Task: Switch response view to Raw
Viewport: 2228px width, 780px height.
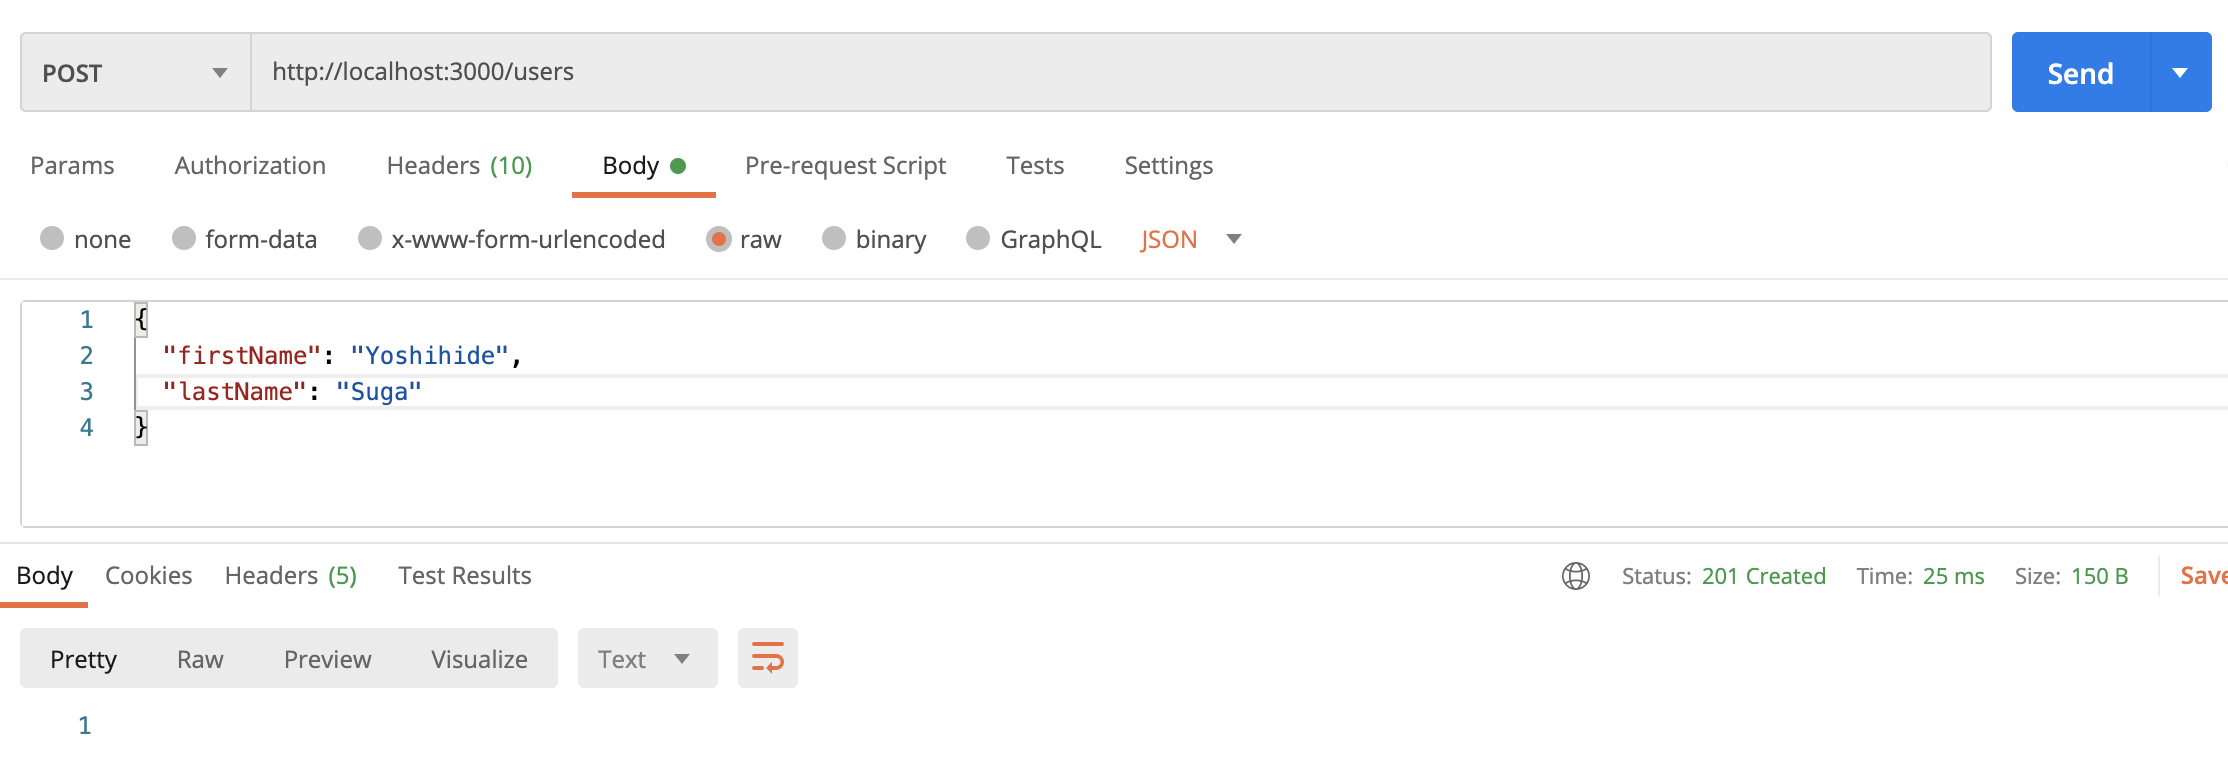Action: (x=200, y=659)
